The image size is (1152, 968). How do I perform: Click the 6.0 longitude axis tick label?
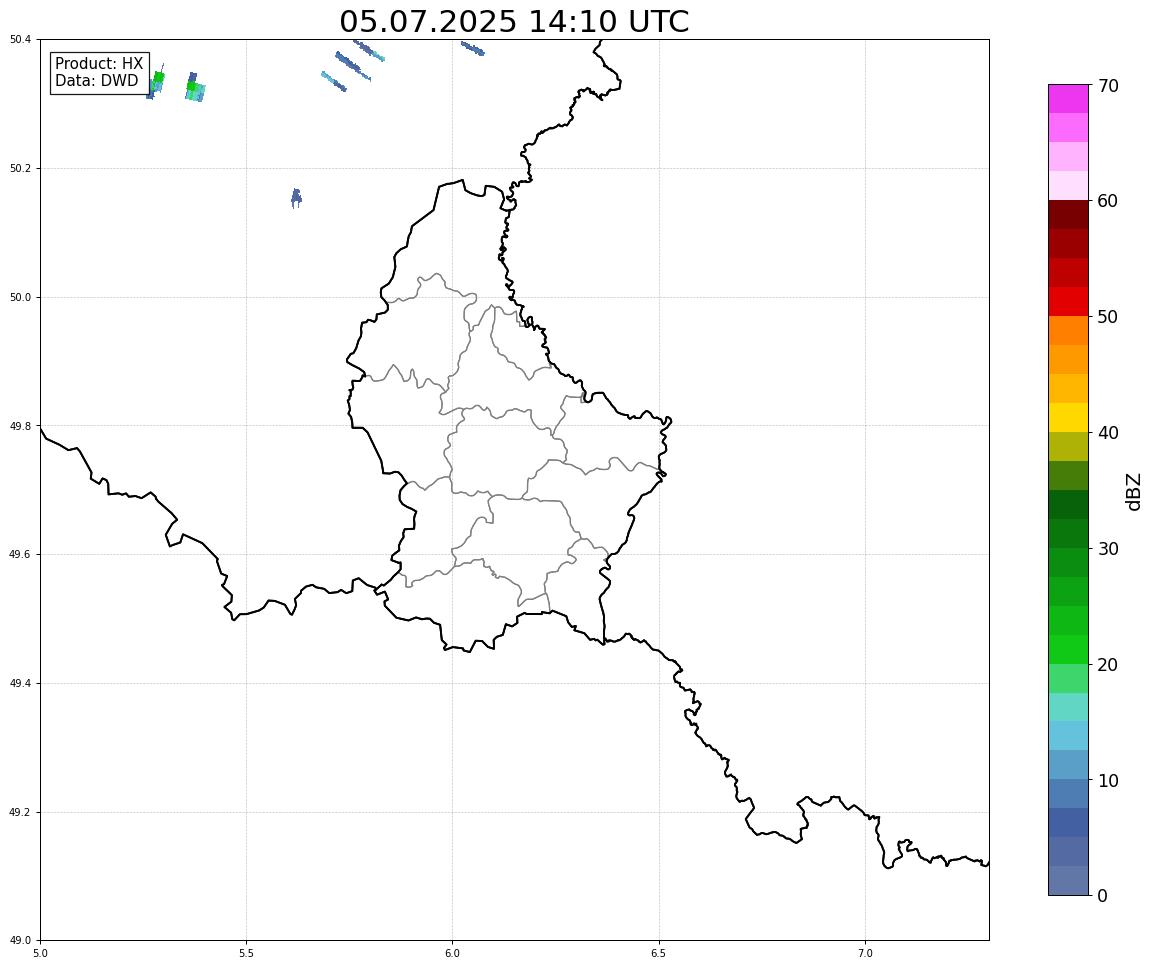click(x=453, y=953)
